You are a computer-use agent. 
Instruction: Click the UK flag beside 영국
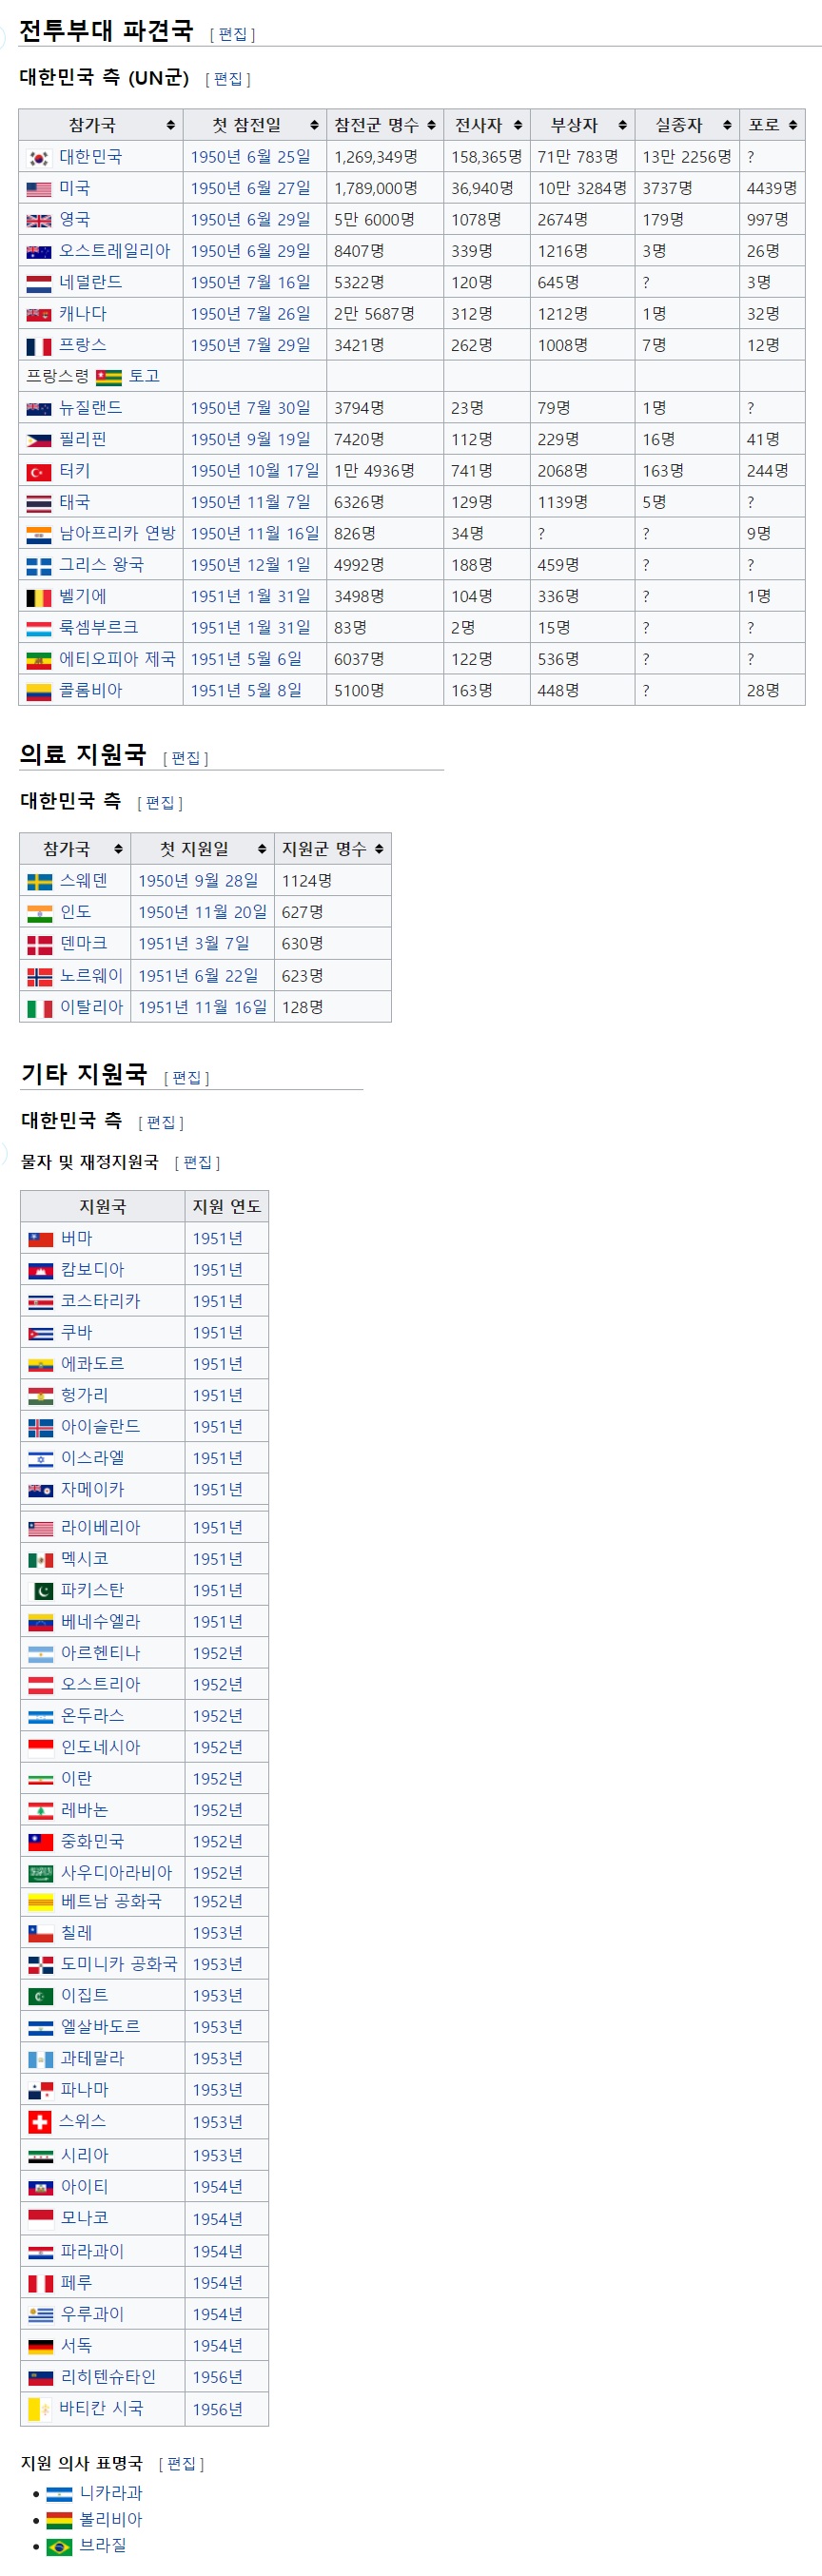pos(38,220)
